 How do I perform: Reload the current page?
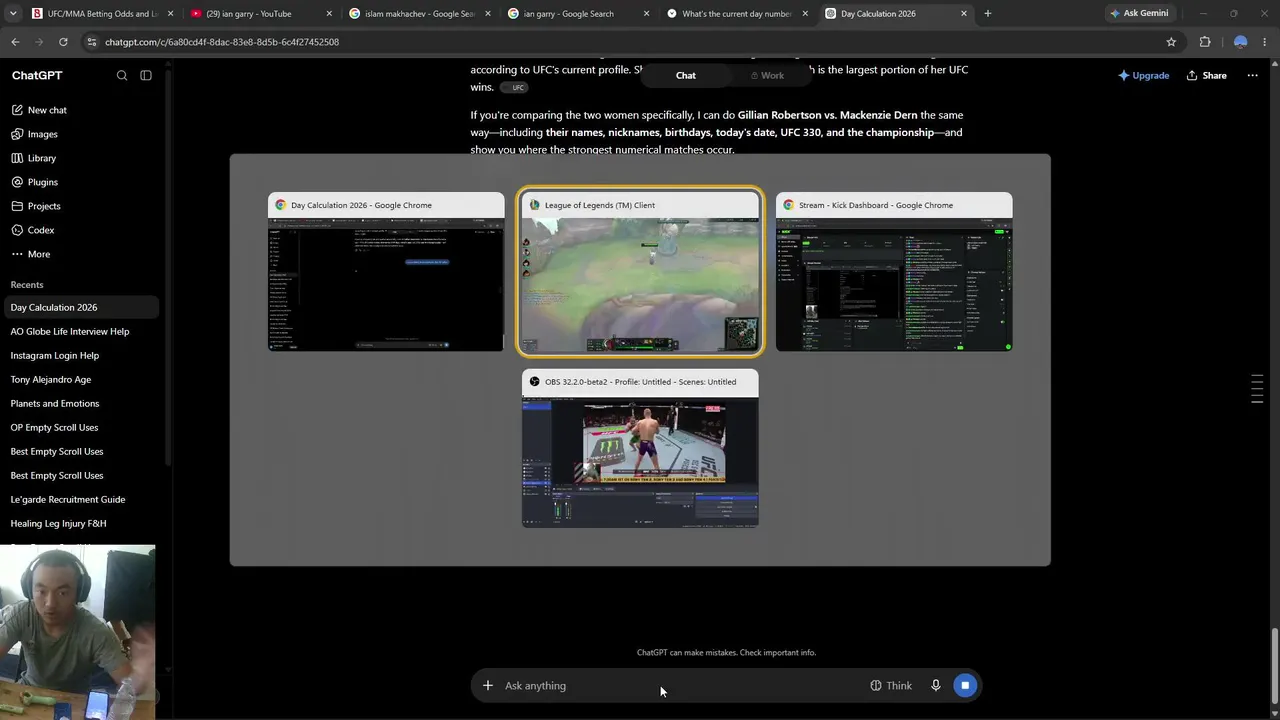(63, 42)
